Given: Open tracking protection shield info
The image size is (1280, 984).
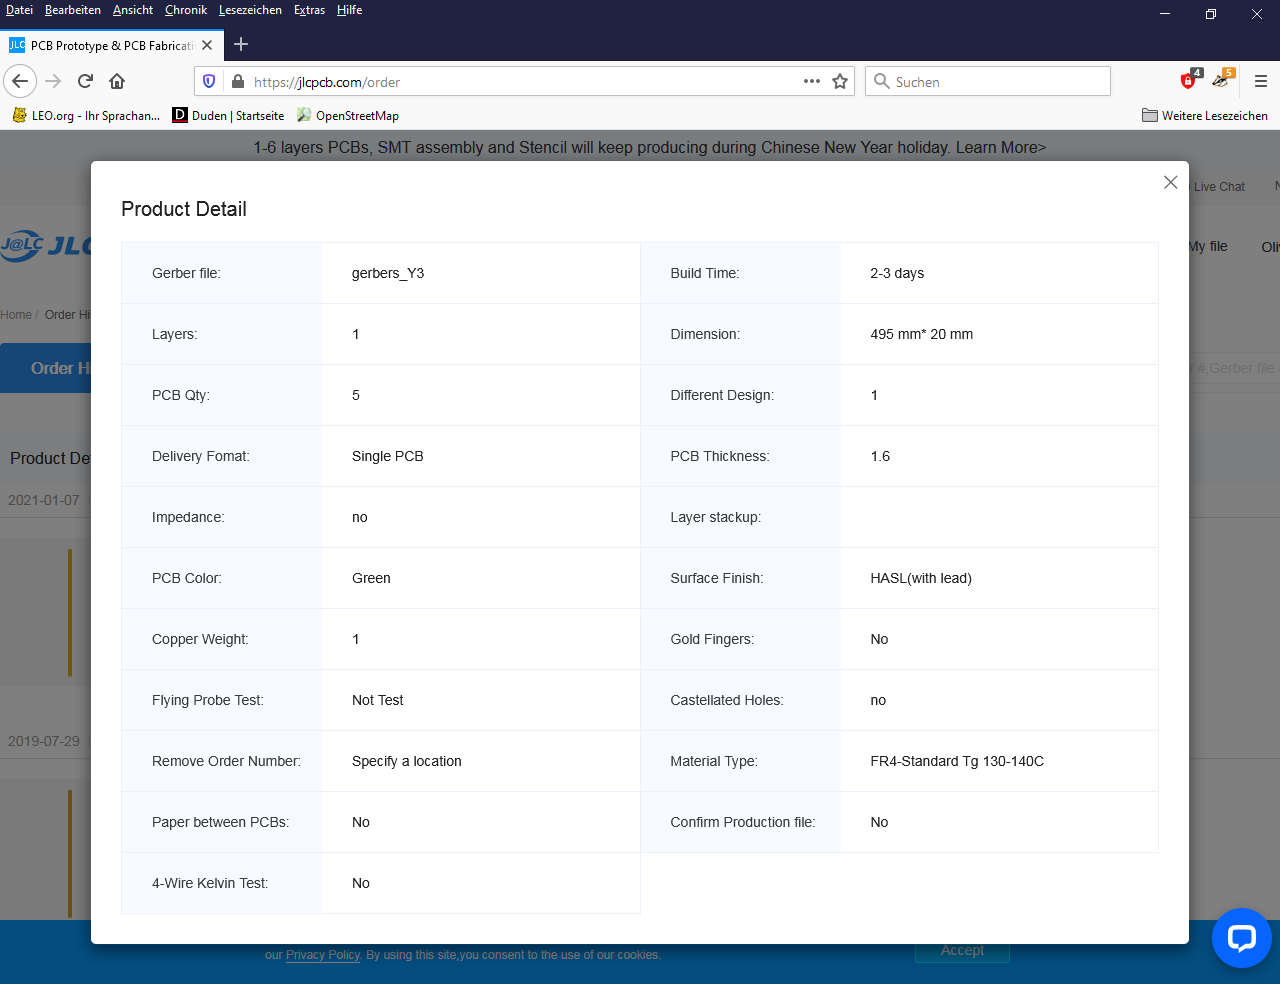Looking at the screenshot, I should coord(209,81).
